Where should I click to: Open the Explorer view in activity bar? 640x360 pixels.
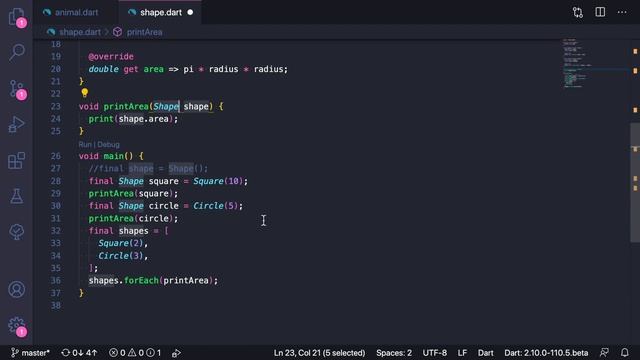[17, 17]
